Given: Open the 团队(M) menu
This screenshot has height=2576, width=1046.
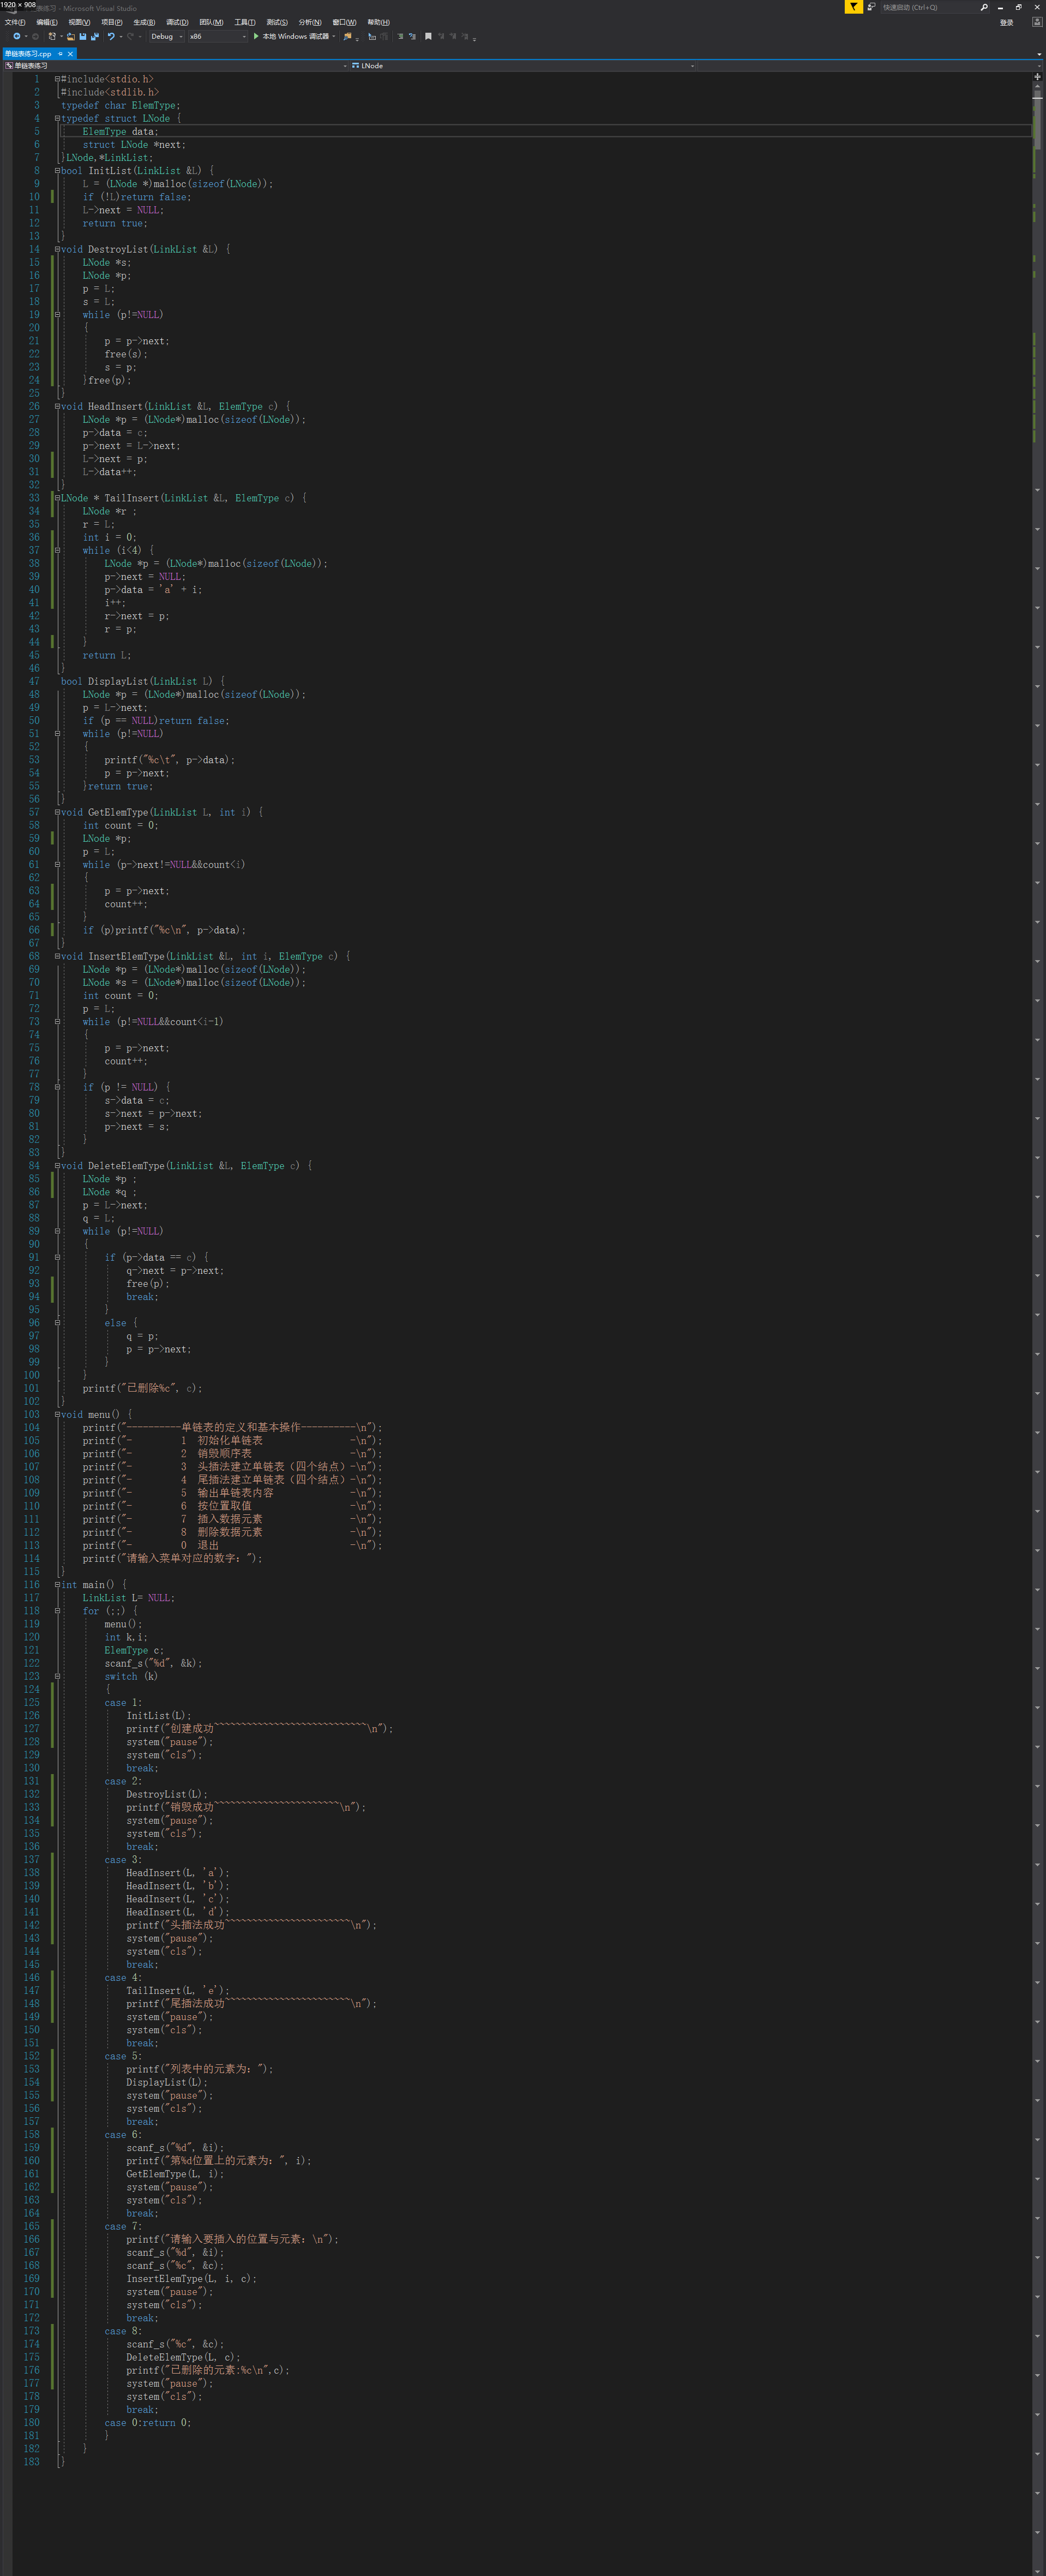Looking at the screenshot, I should 211,22.
